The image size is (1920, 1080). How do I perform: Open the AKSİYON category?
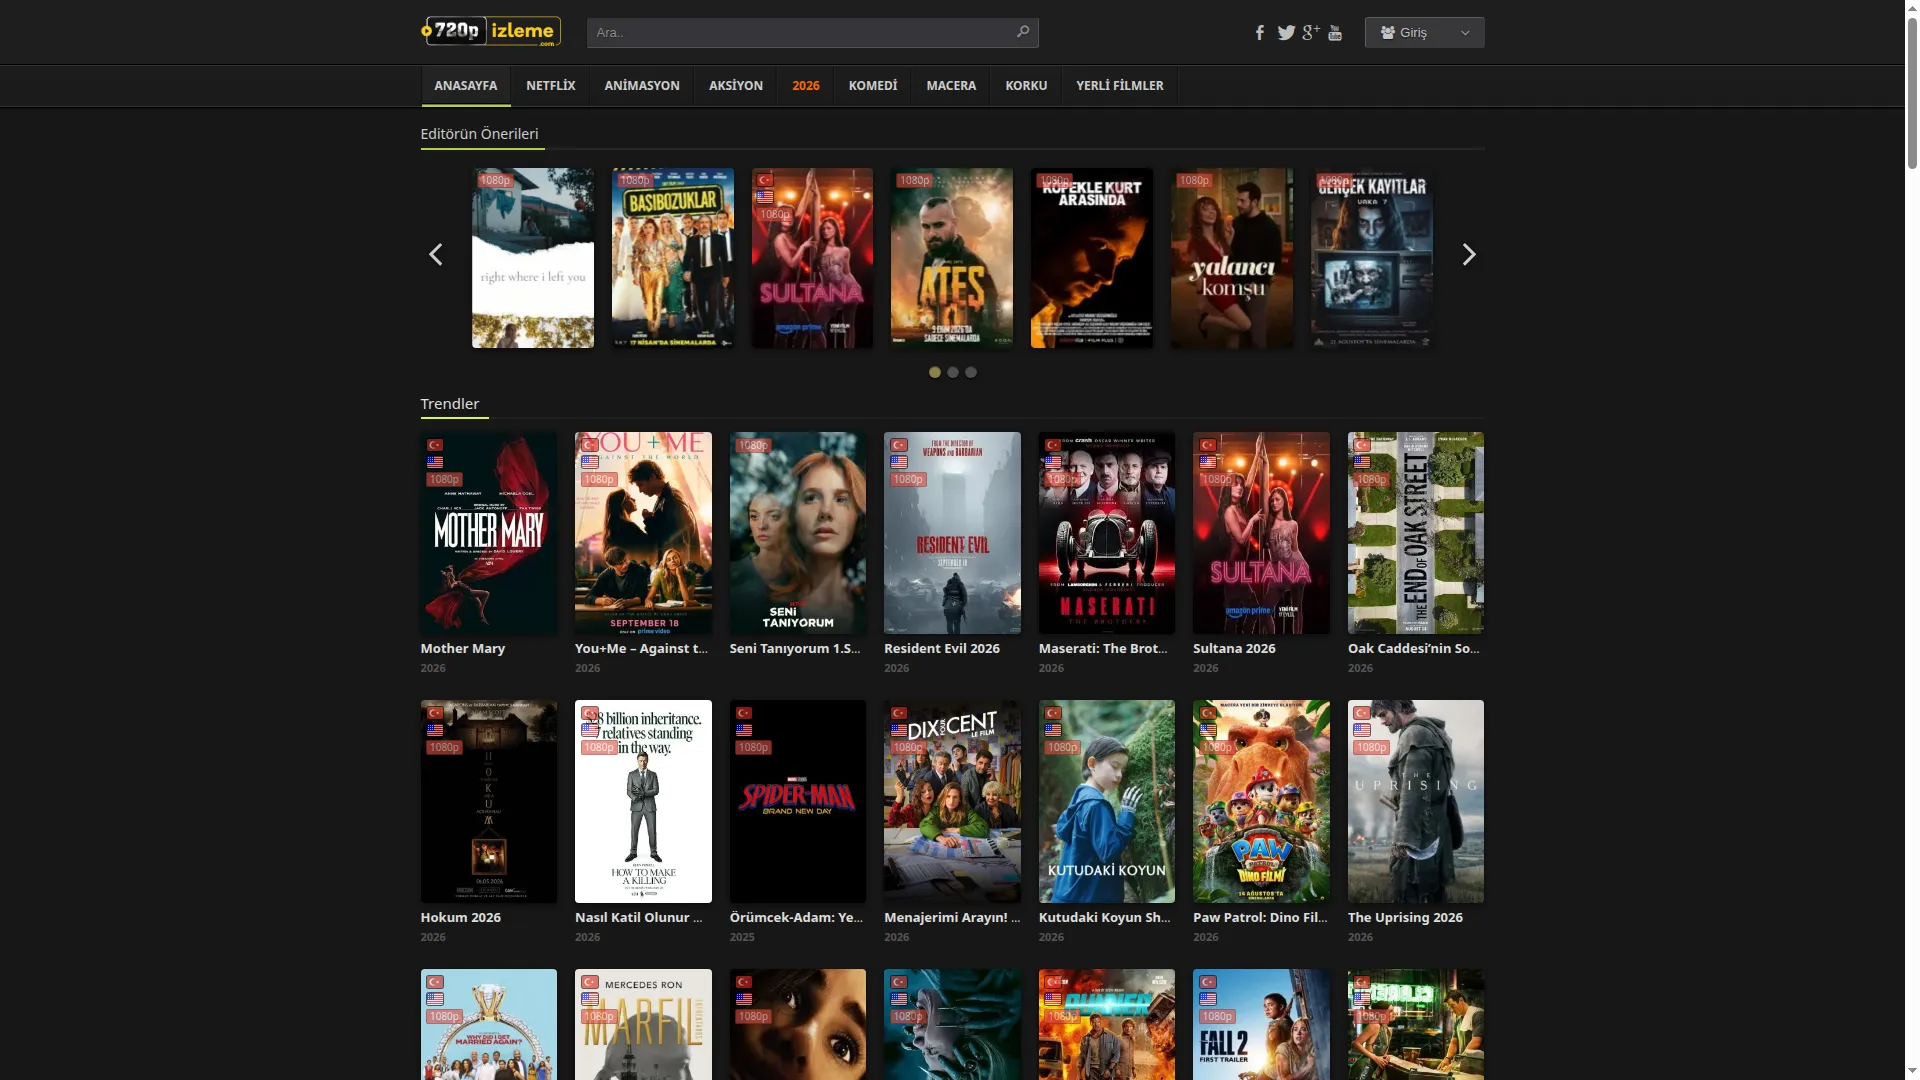736,86
